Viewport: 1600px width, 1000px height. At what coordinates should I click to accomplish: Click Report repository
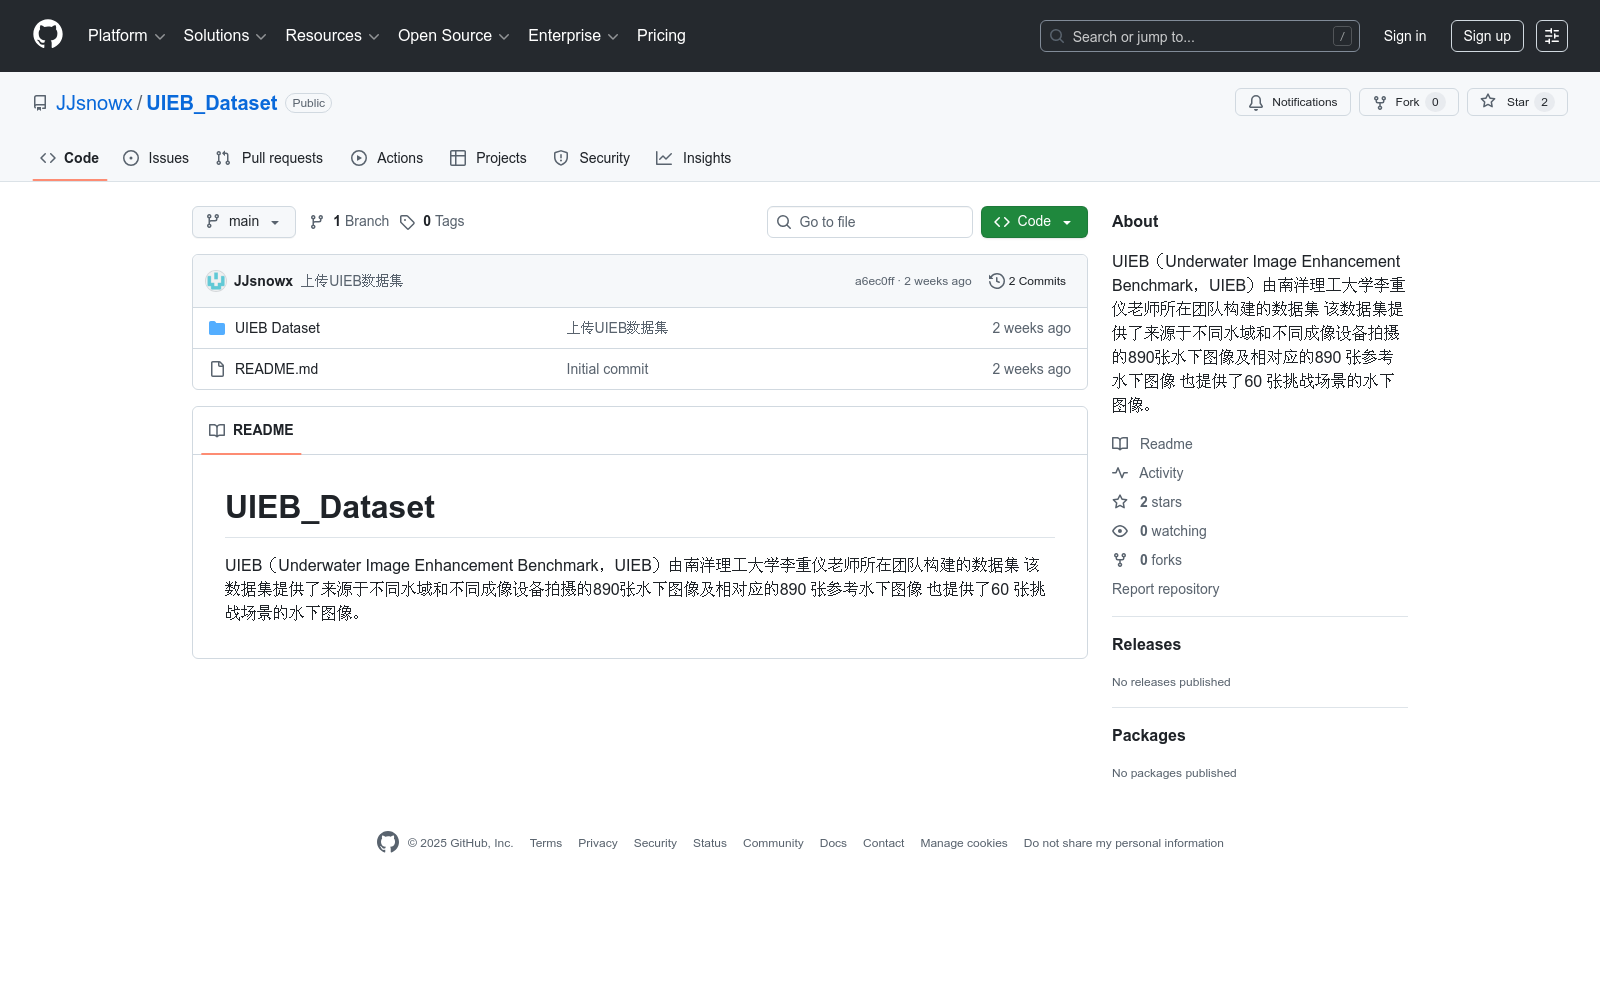1165,589
